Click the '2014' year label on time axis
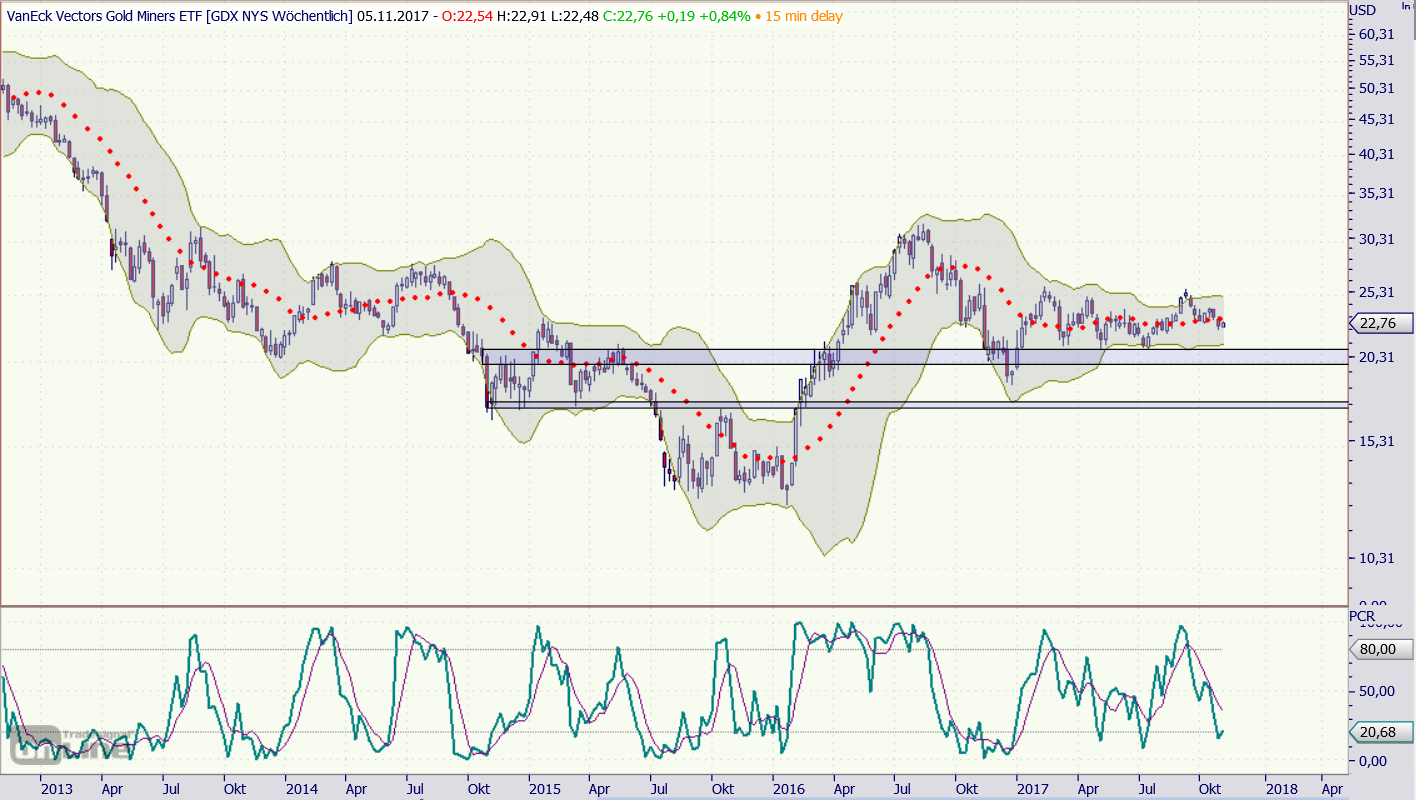Viewport: 1416px width, 800px height. (x=300, y=788)
